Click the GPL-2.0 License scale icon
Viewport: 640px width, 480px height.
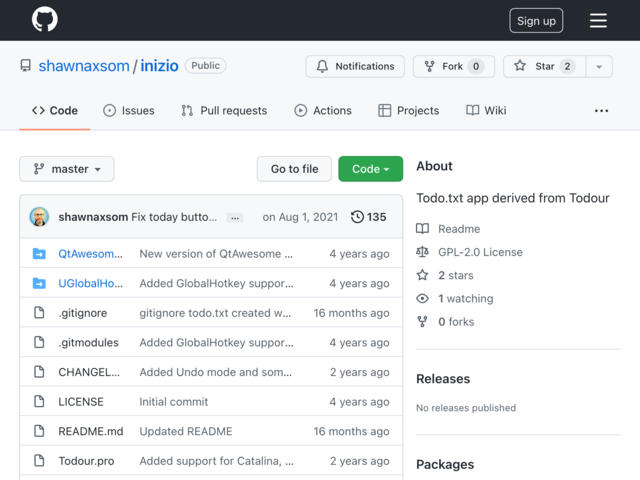point(422,252)
